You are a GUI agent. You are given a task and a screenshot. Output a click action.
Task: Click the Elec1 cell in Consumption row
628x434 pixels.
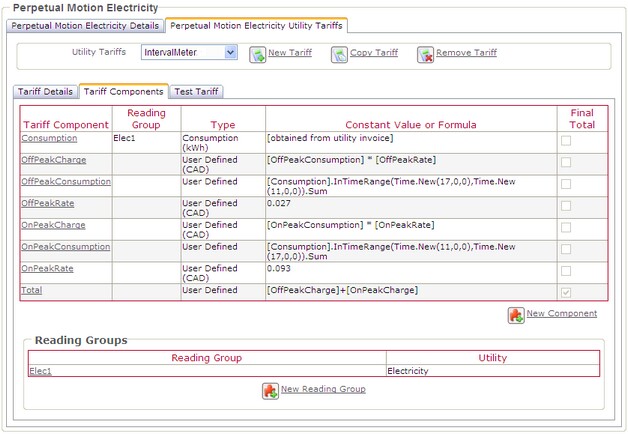pos(146,143)
